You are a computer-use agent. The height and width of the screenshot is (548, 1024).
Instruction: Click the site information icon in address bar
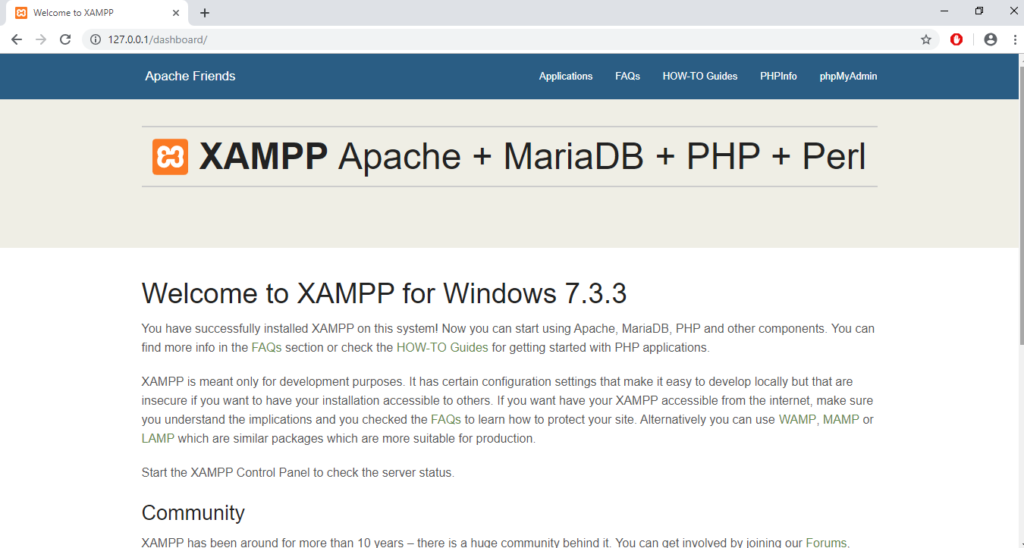coord(95,40)
